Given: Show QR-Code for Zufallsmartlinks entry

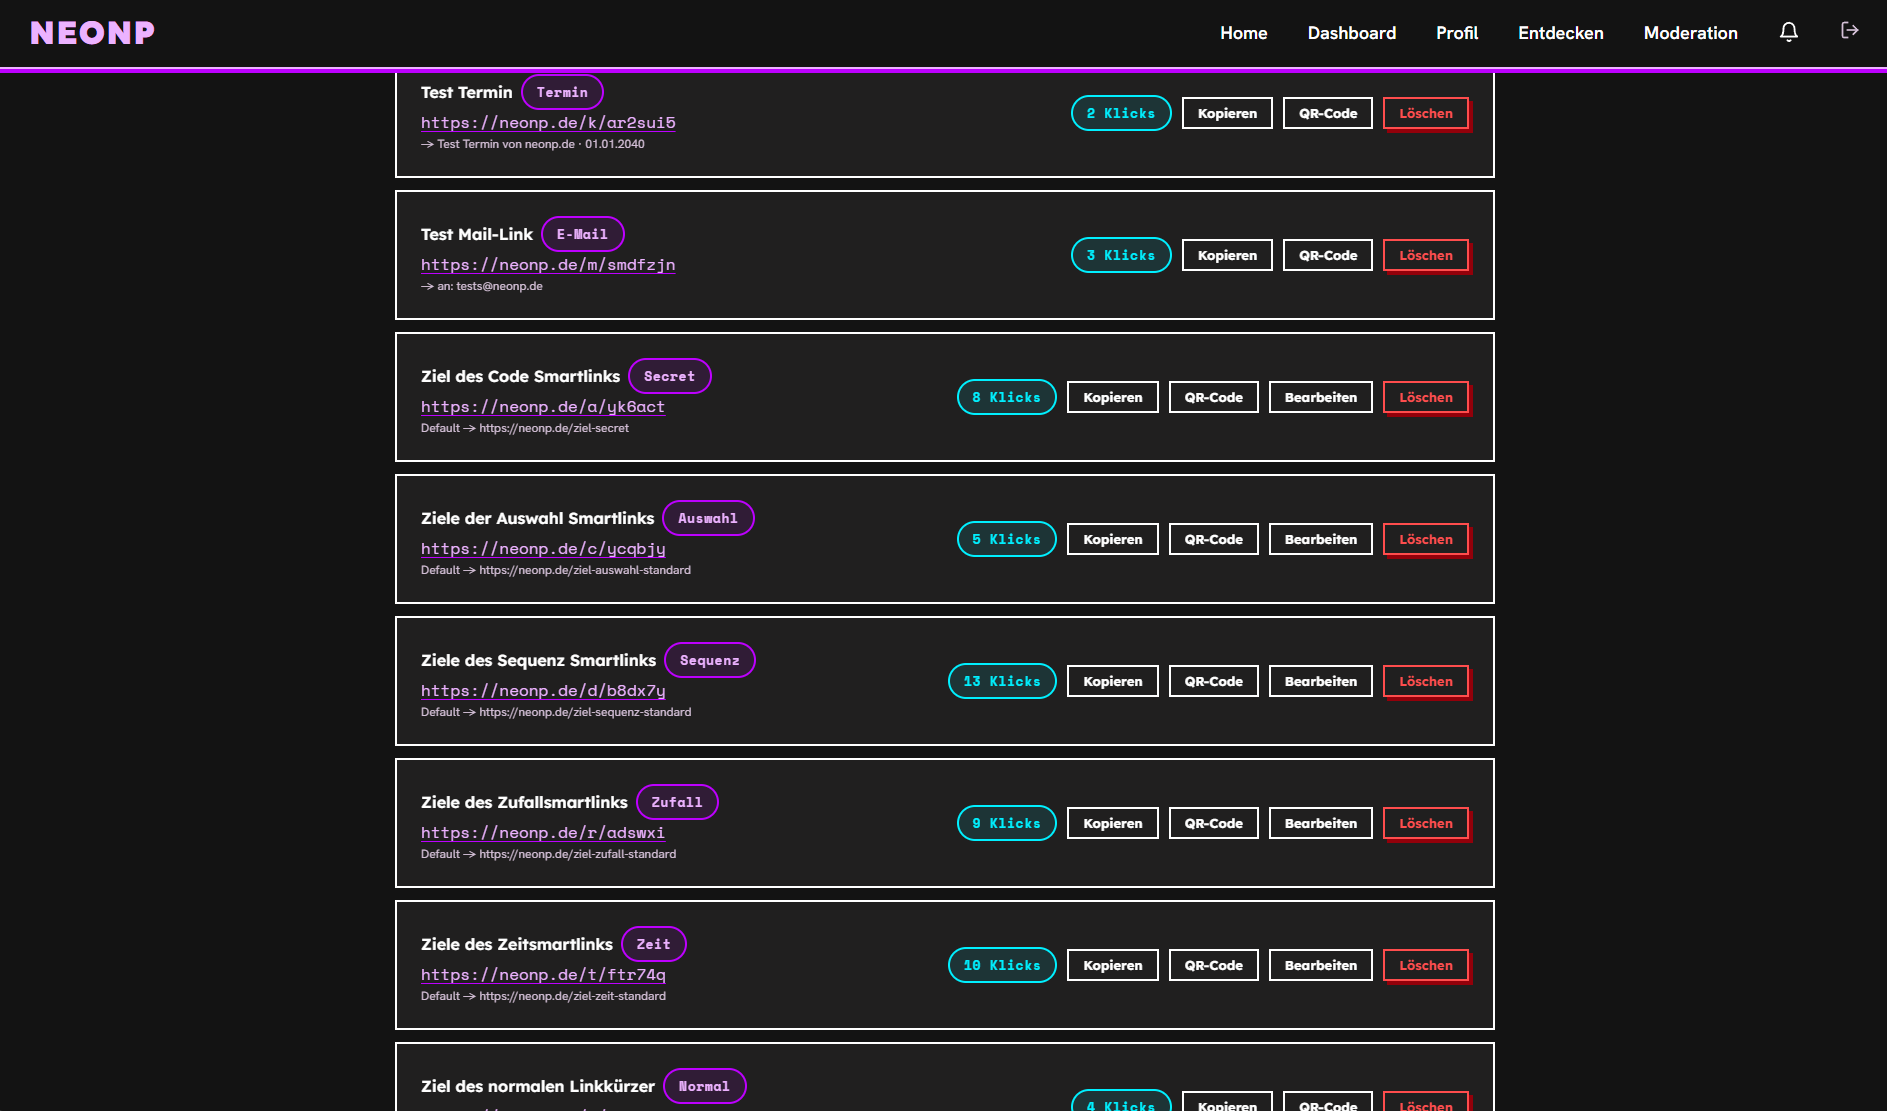Looking at the screenshot, I should [1213, 823].
